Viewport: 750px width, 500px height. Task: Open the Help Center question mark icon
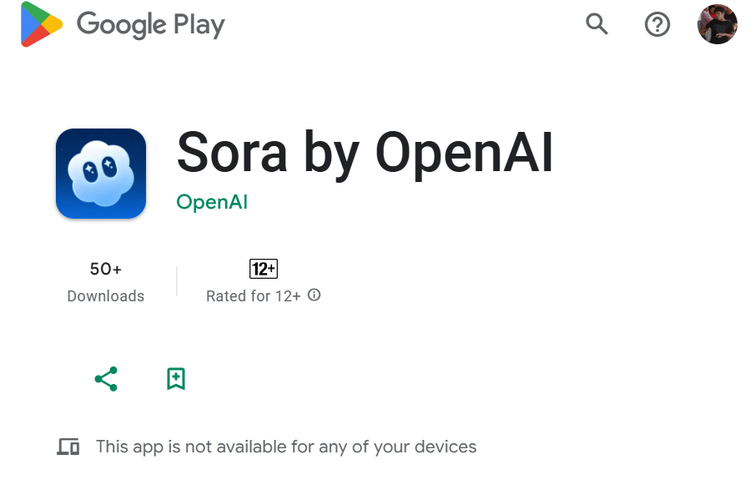click(657, 24)
